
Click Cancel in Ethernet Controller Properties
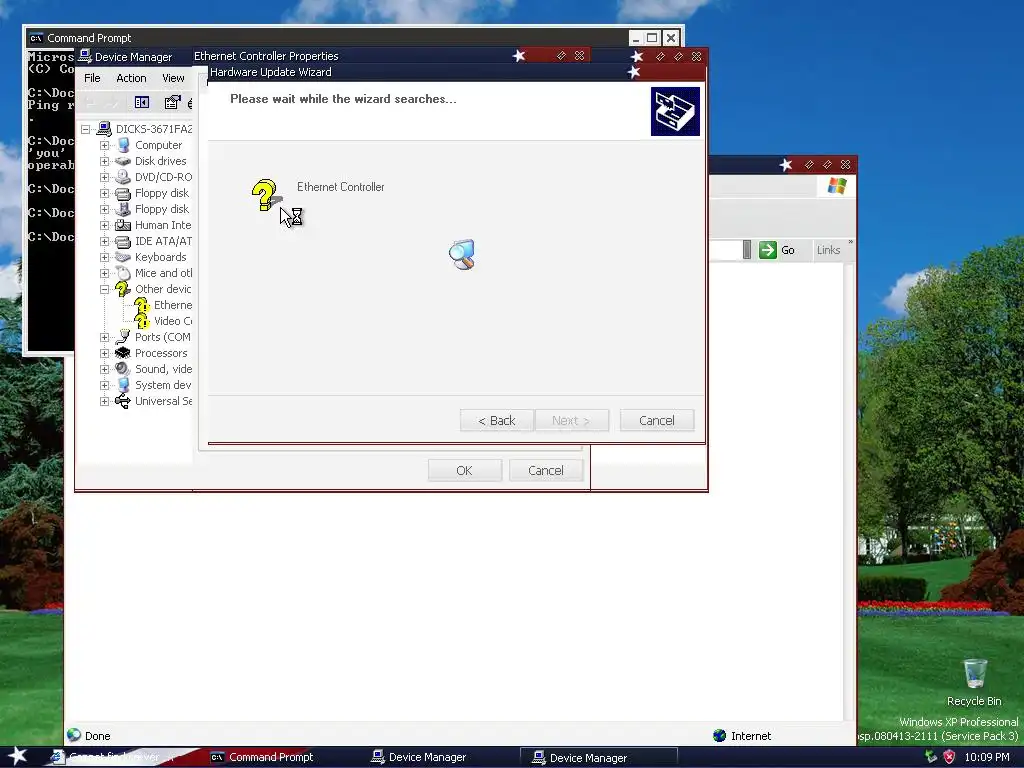coord(545,470)
